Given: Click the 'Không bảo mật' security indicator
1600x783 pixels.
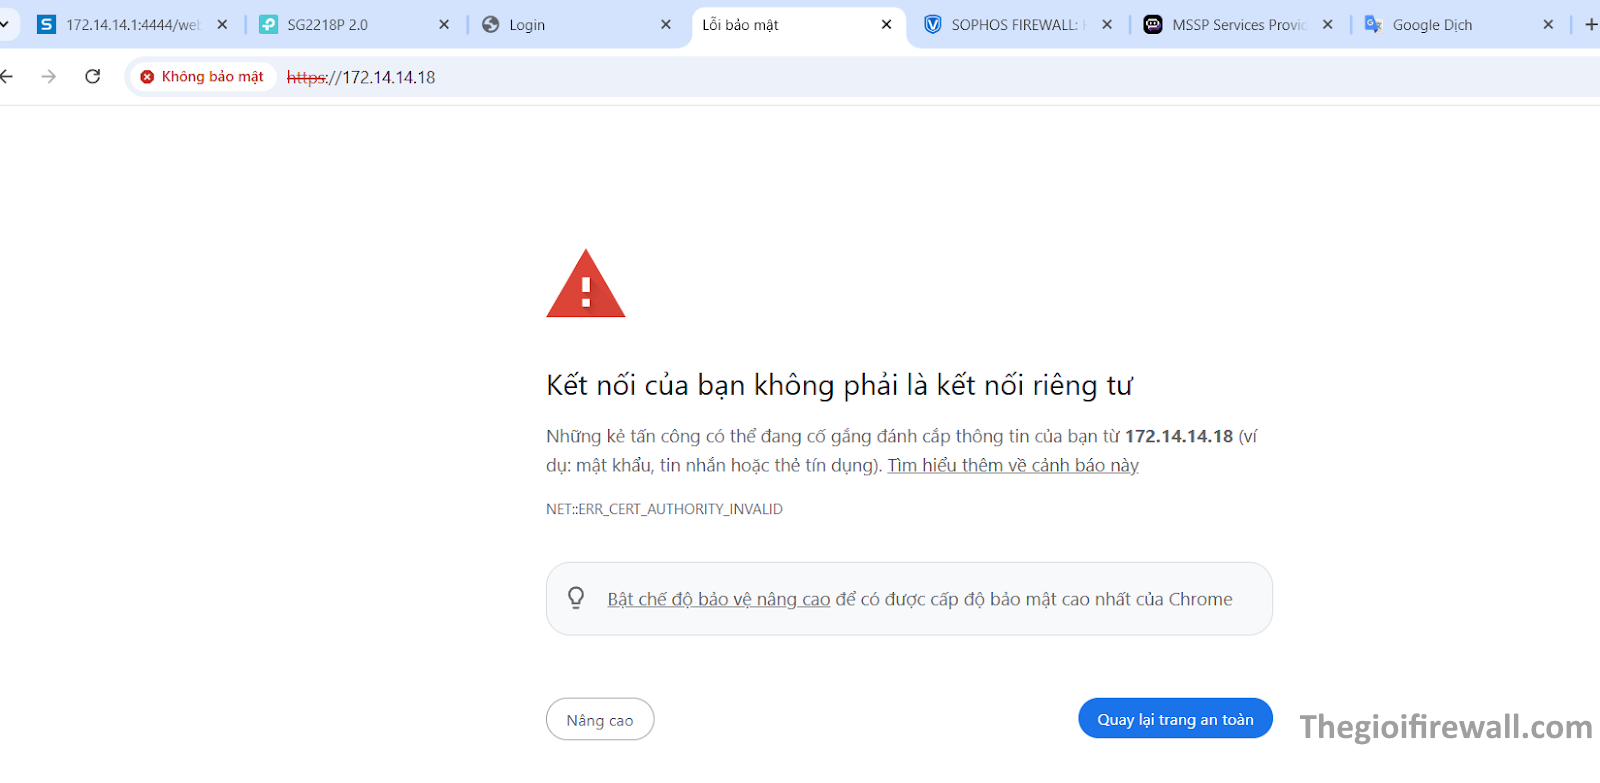Looking at the screenshot, I should [202, 77].
